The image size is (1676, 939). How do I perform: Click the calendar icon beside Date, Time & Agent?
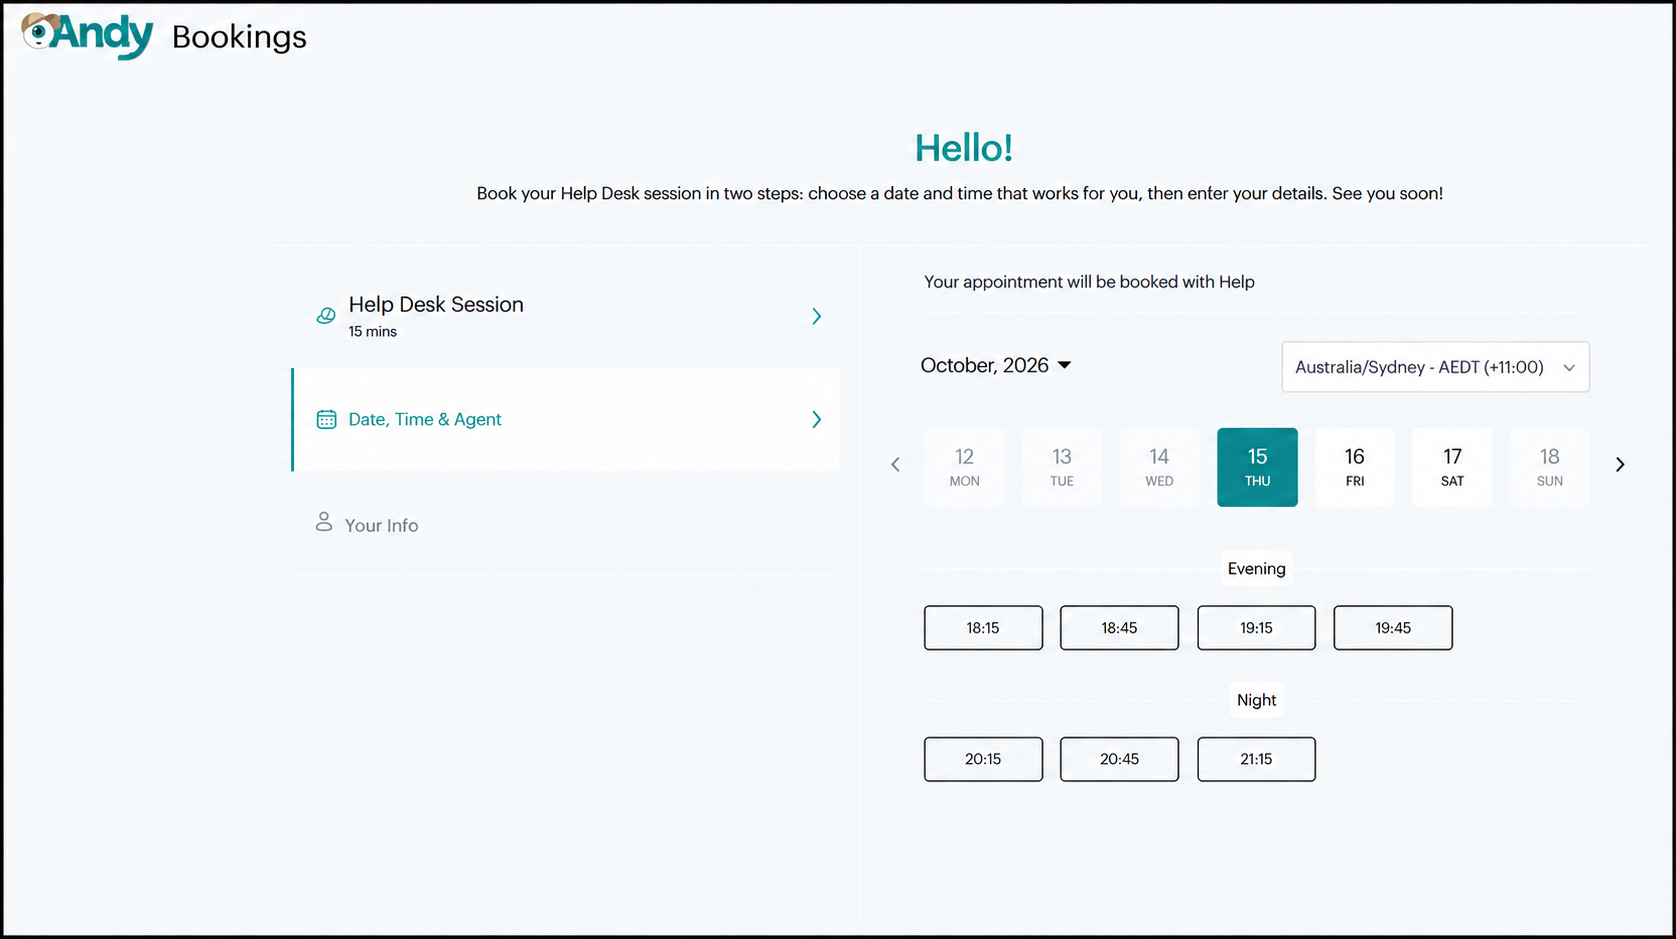tap(326, 419)
